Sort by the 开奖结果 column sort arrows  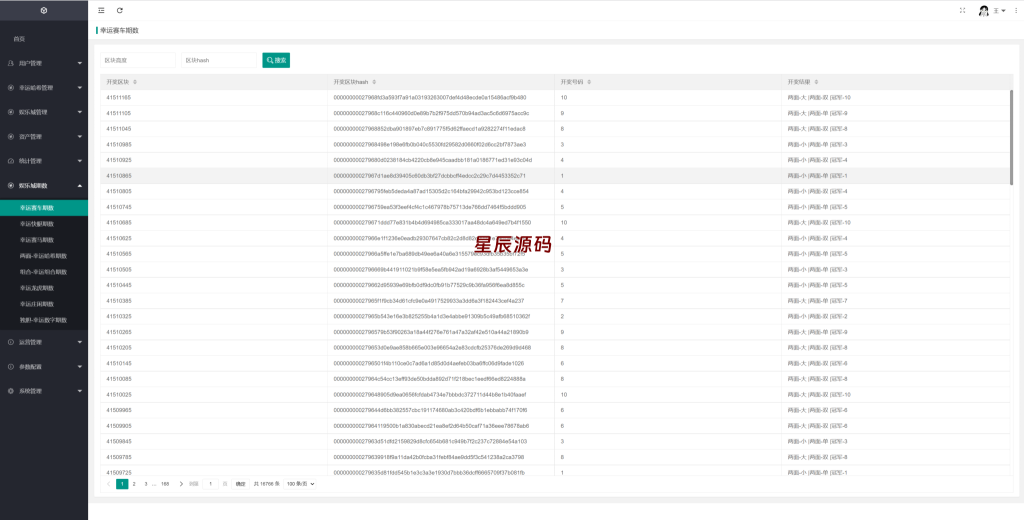click(816, 82)
